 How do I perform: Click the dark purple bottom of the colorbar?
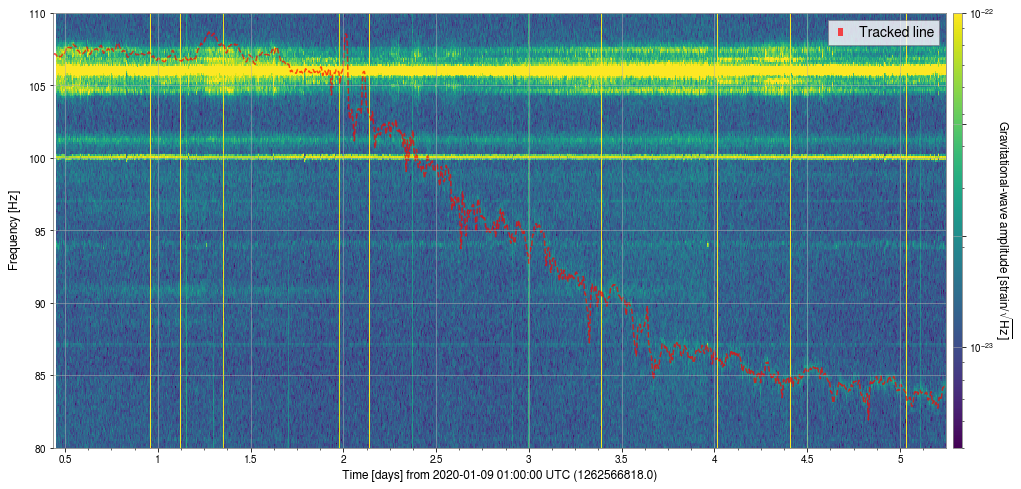pos(958,442)
